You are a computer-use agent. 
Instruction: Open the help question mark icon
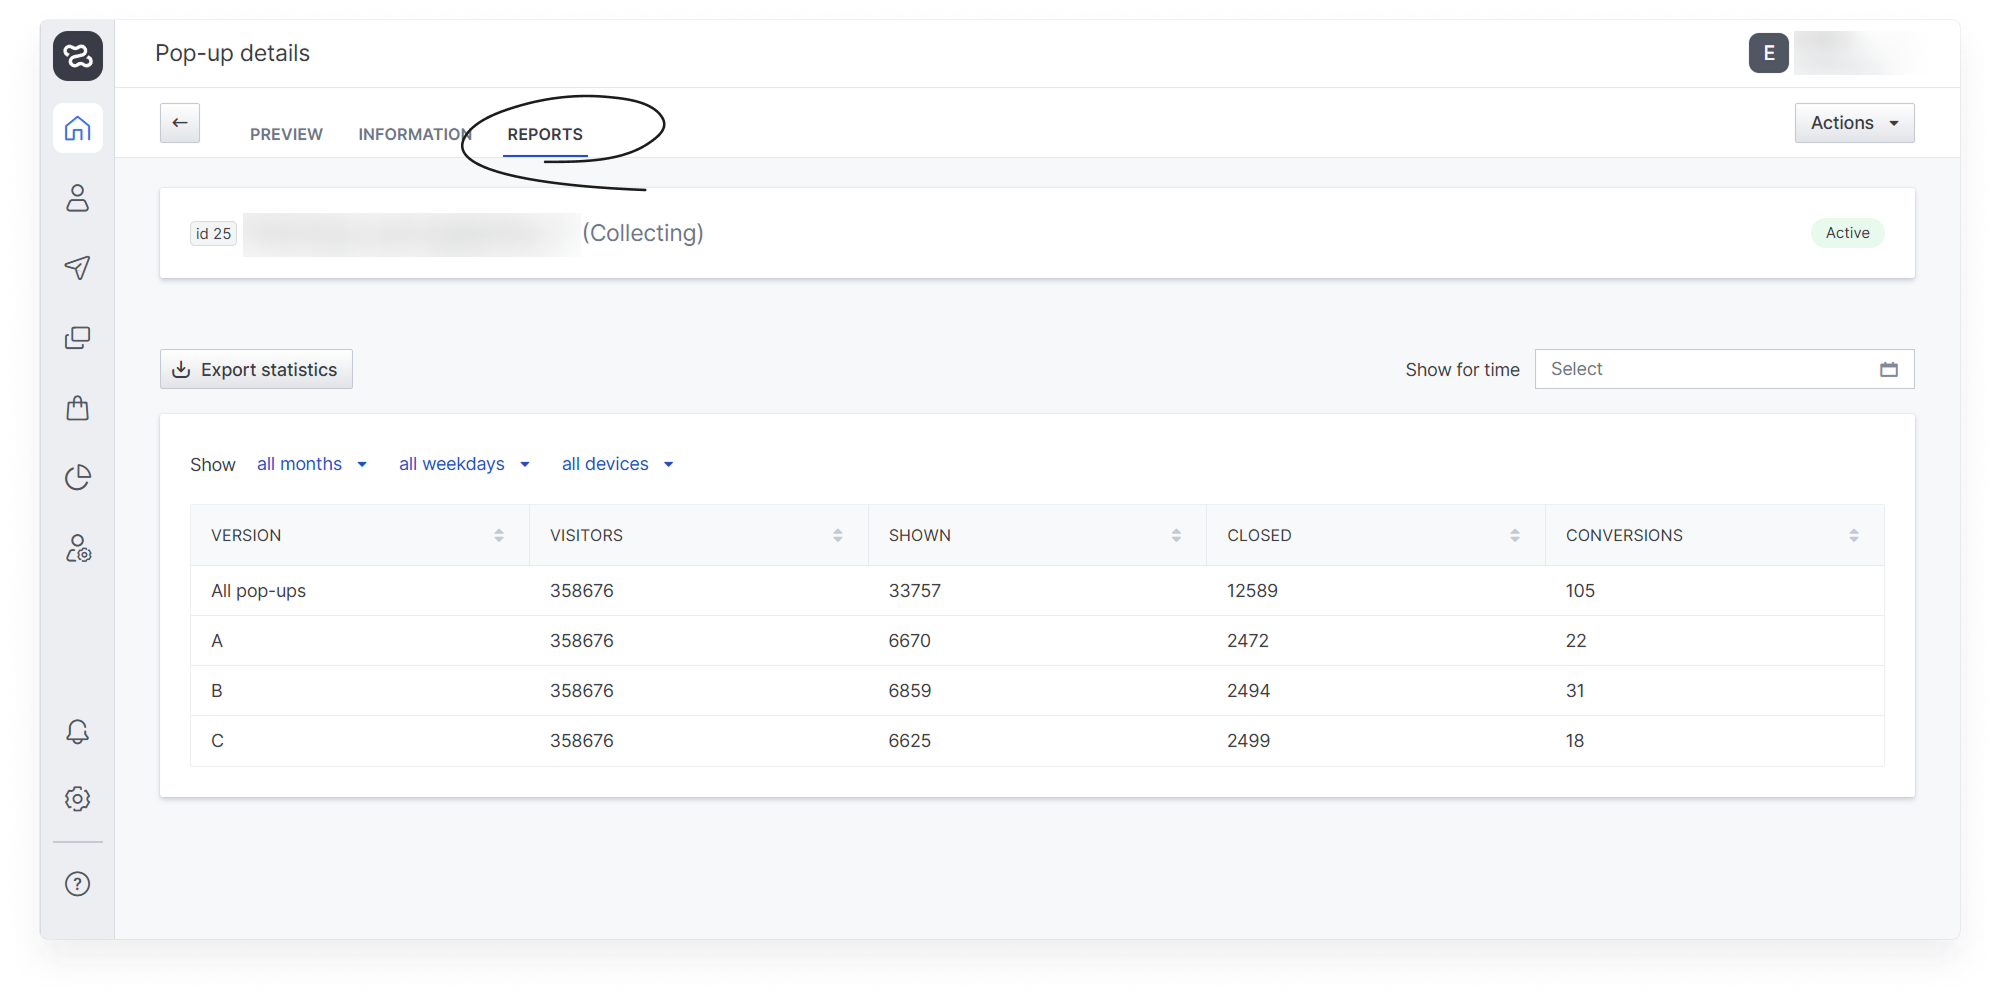pos(78,884)
